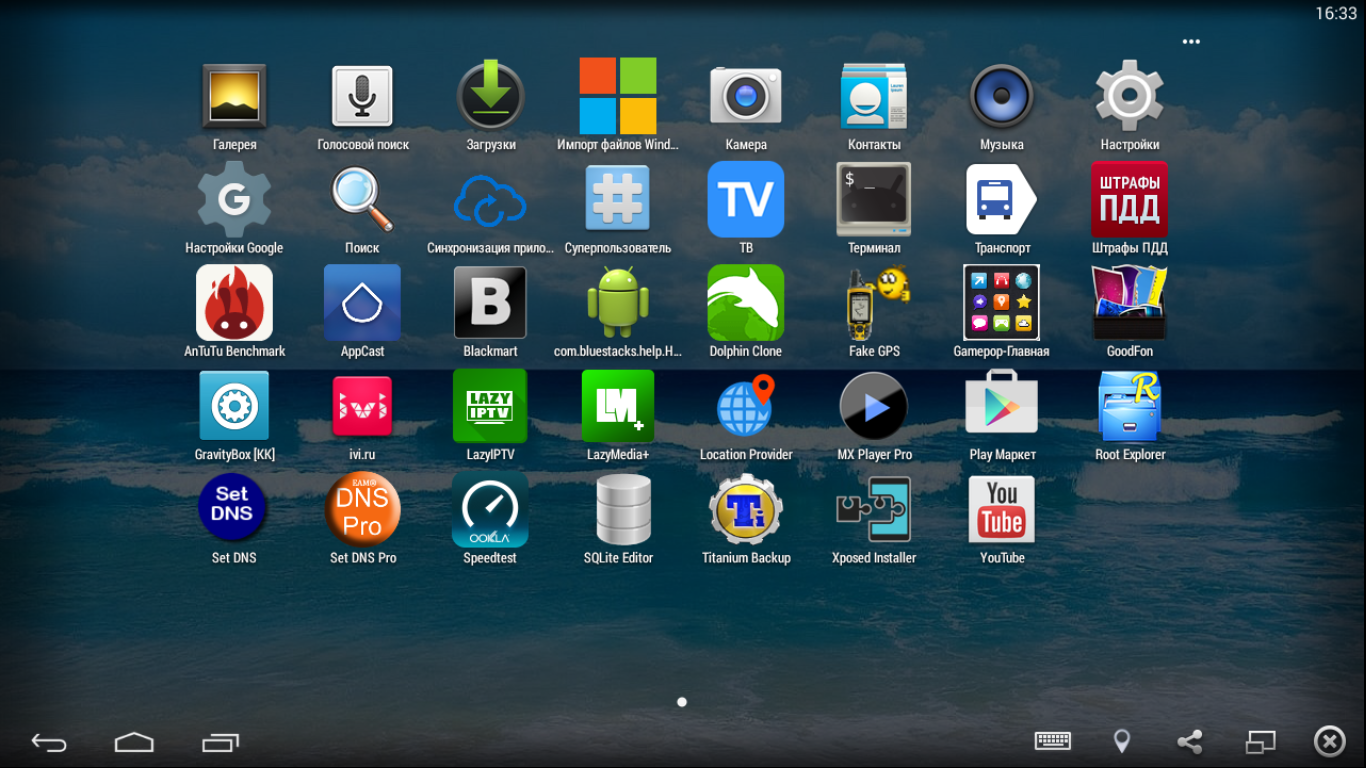Launch AnTuTu Benchmark
This screenshot has height=768, width=1366.
coord(234,302)
